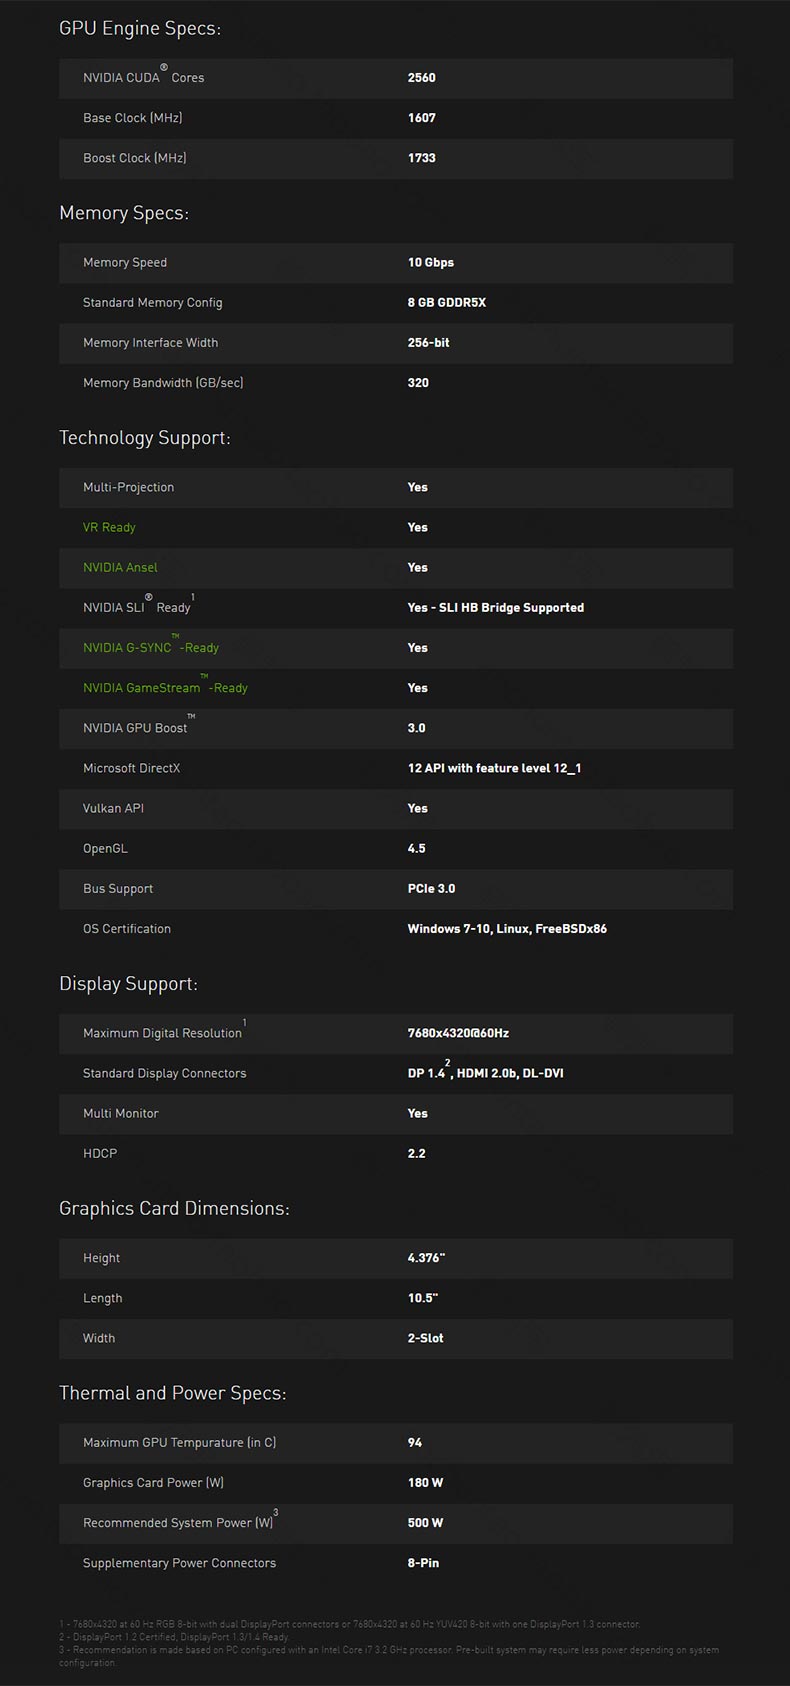
Task: Open the NVIDIA G-SYNC-Ready link
Action: point(151,646)
